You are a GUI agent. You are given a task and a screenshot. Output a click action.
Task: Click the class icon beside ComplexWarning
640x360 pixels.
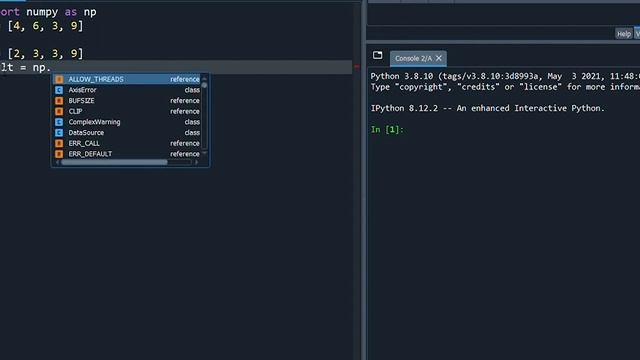(59, 122)
